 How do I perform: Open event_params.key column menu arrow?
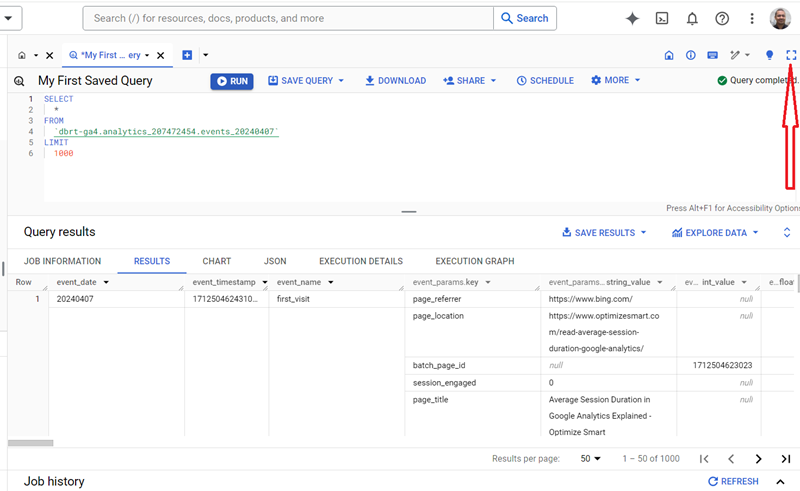[x=488, y=282]
